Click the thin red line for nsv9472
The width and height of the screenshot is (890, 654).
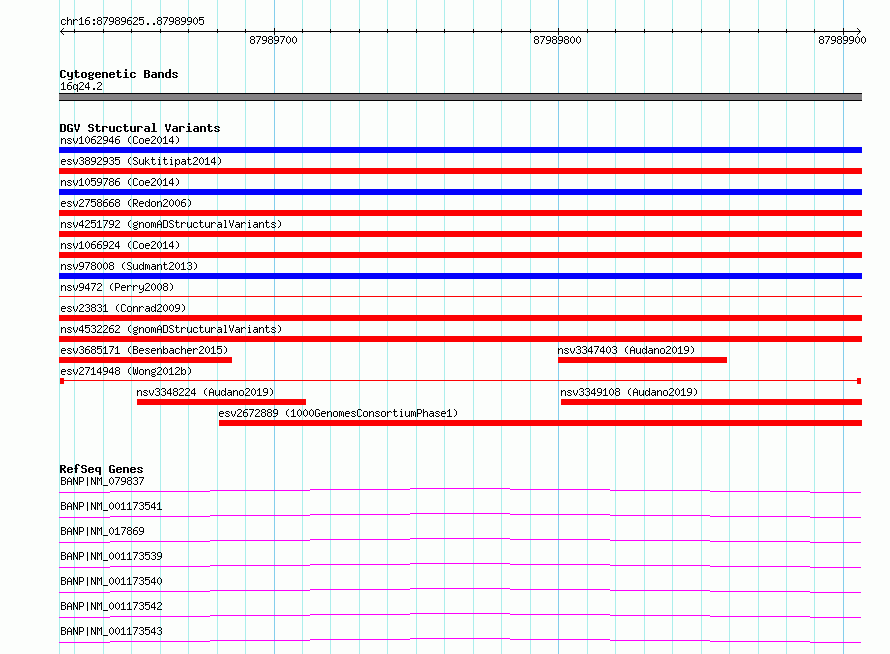coord(460,296)
